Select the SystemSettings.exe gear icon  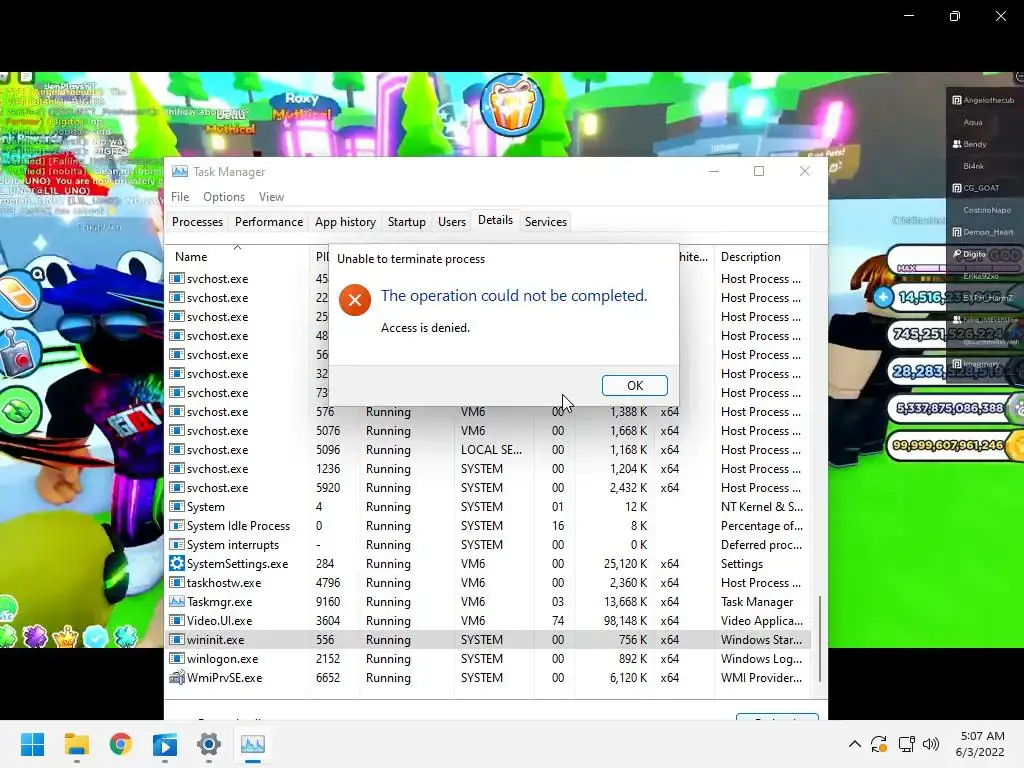(x=176, y=564)
